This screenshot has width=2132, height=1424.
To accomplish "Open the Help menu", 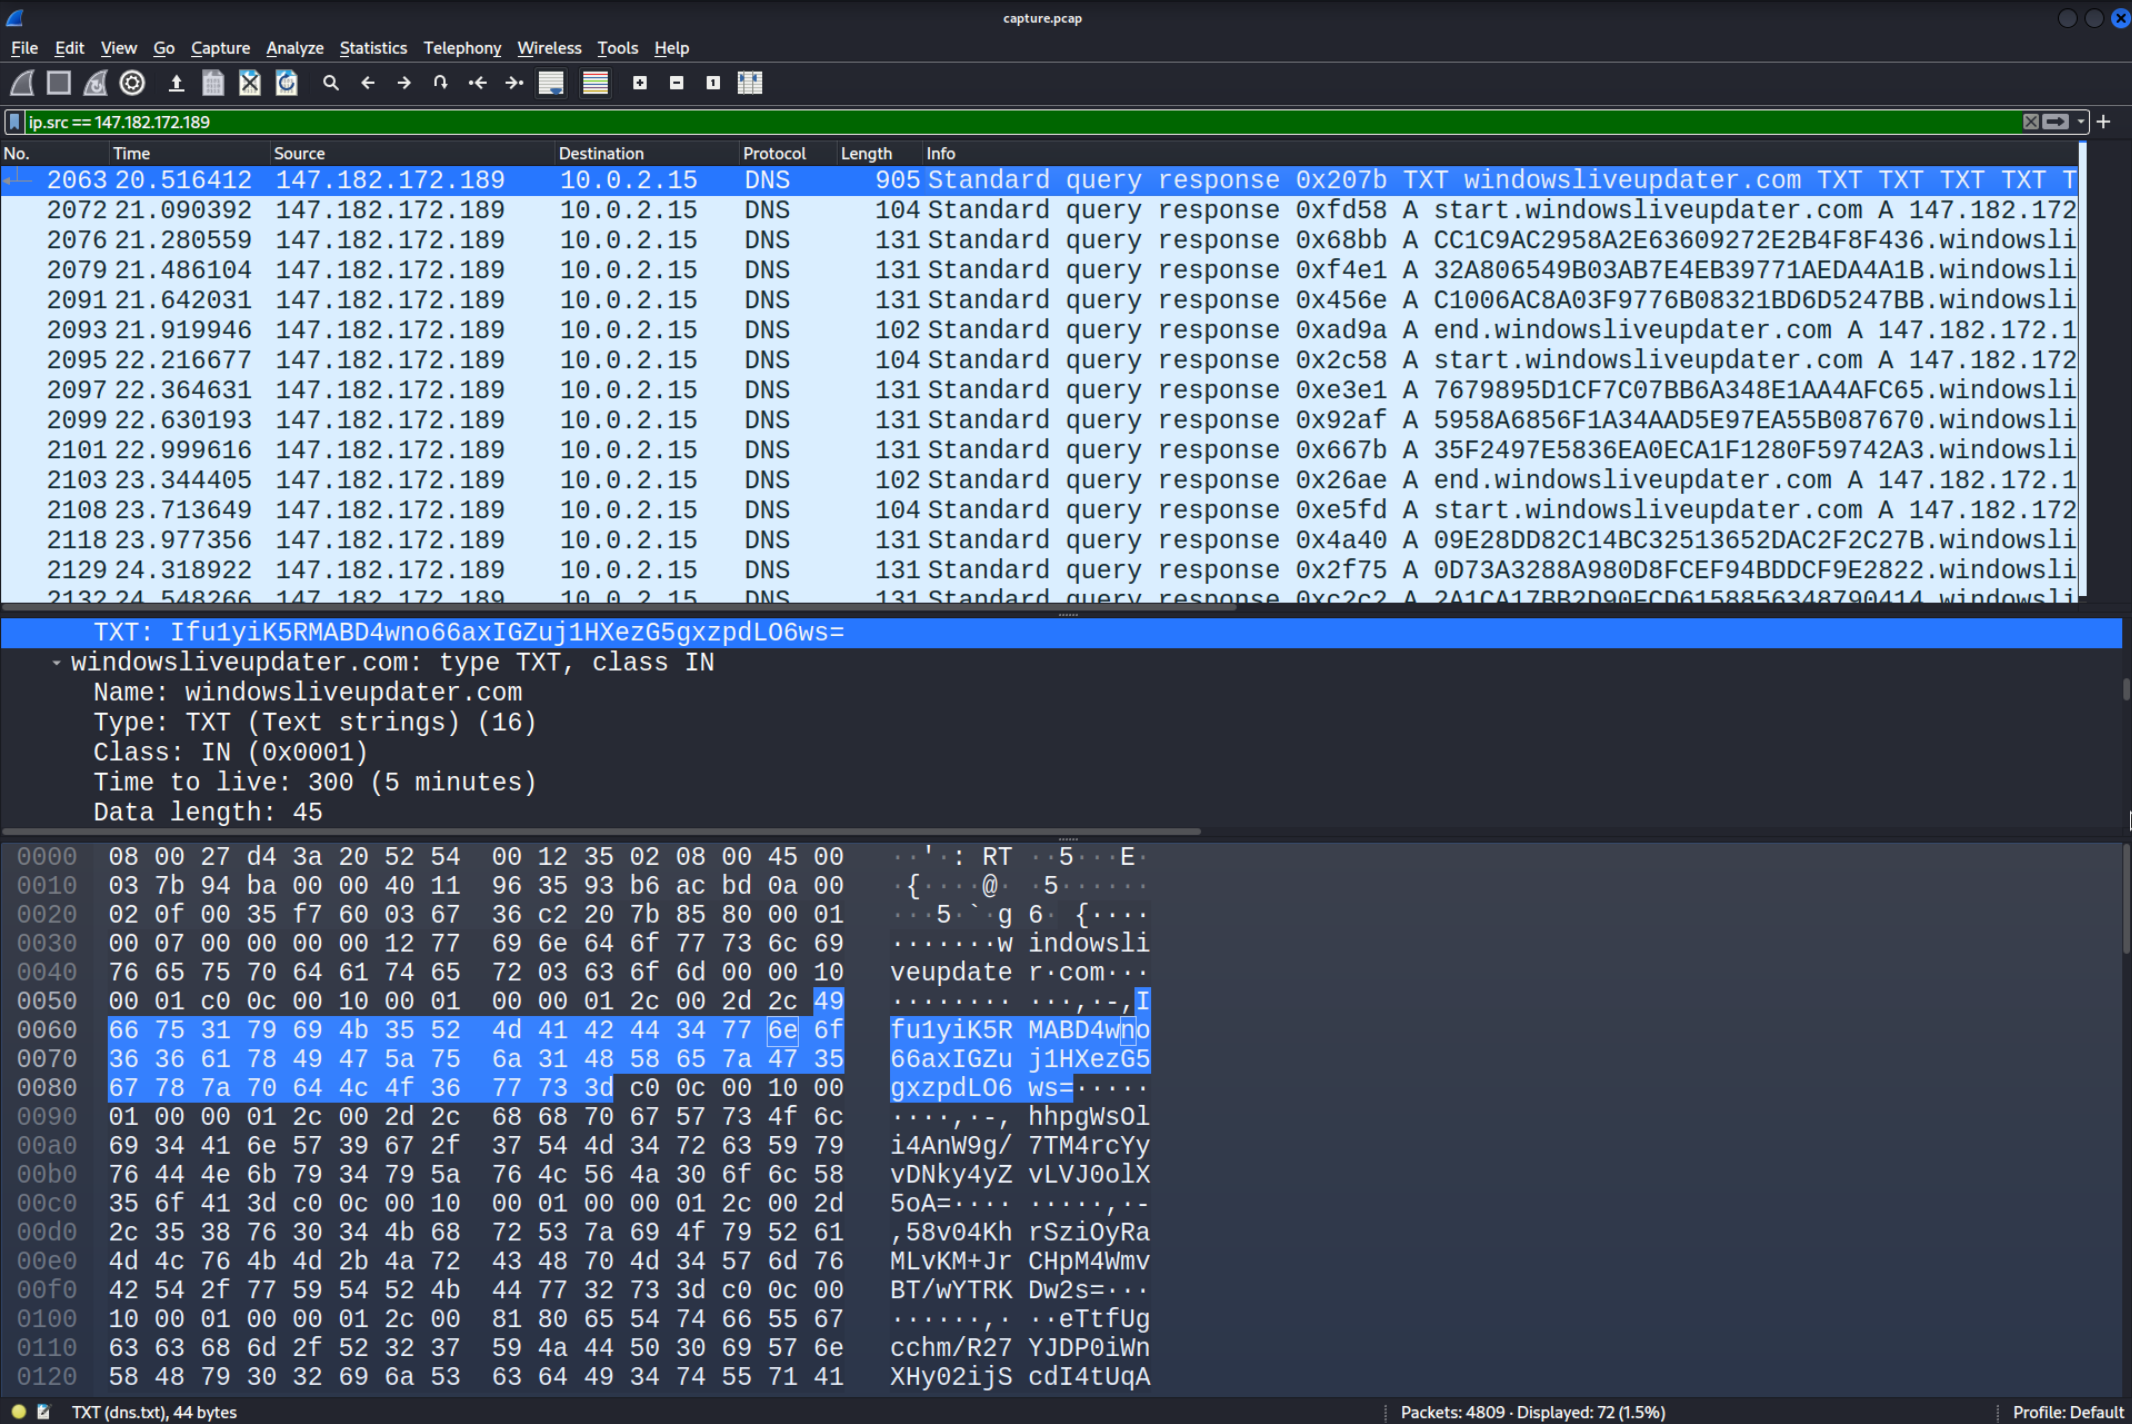I will [x=672, y=48].
